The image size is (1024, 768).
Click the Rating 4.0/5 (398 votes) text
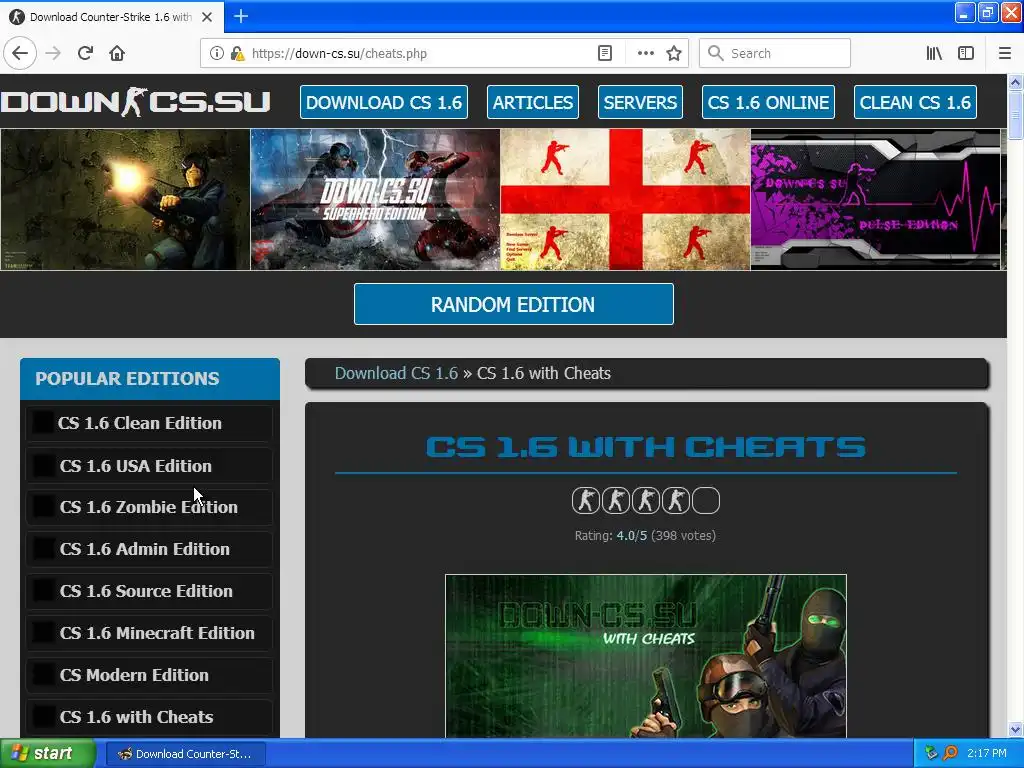click(645, 536)
